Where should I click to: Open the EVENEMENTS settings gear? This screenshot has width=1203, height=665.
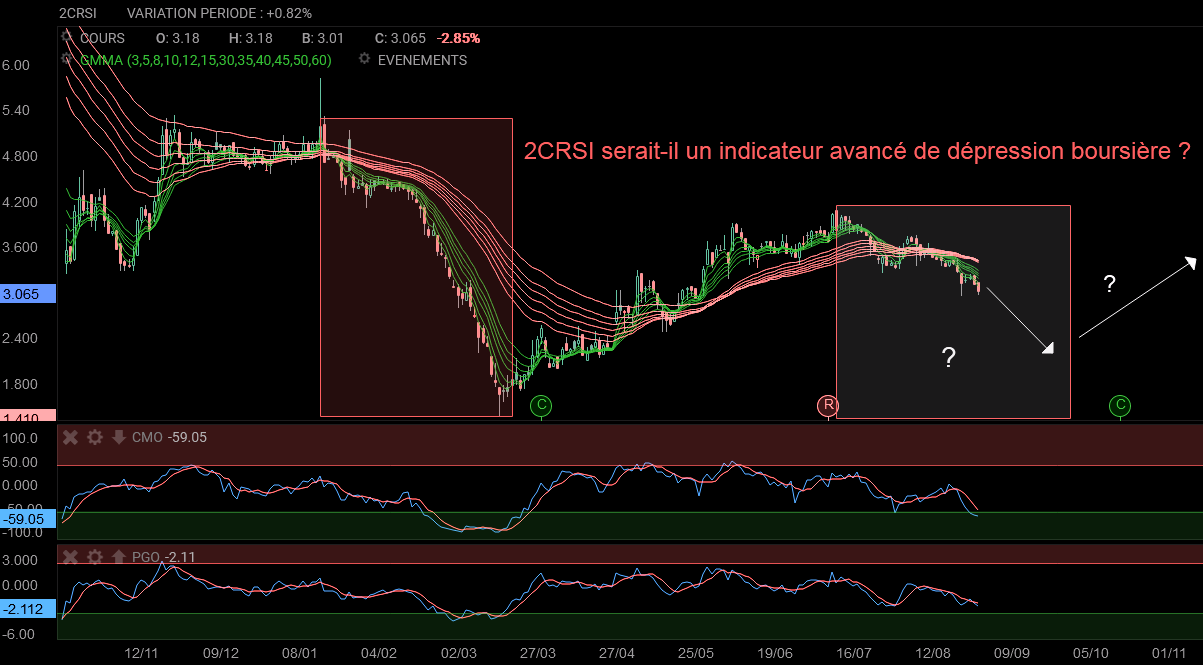coord(363,59)
